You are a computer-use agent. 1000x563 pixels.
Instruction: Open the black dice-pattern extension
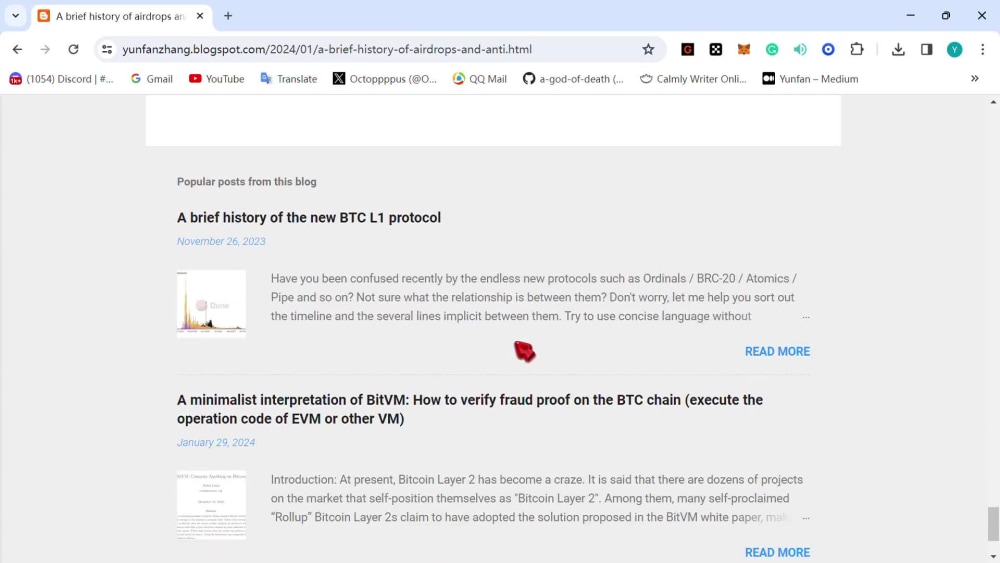pos(716,49)
